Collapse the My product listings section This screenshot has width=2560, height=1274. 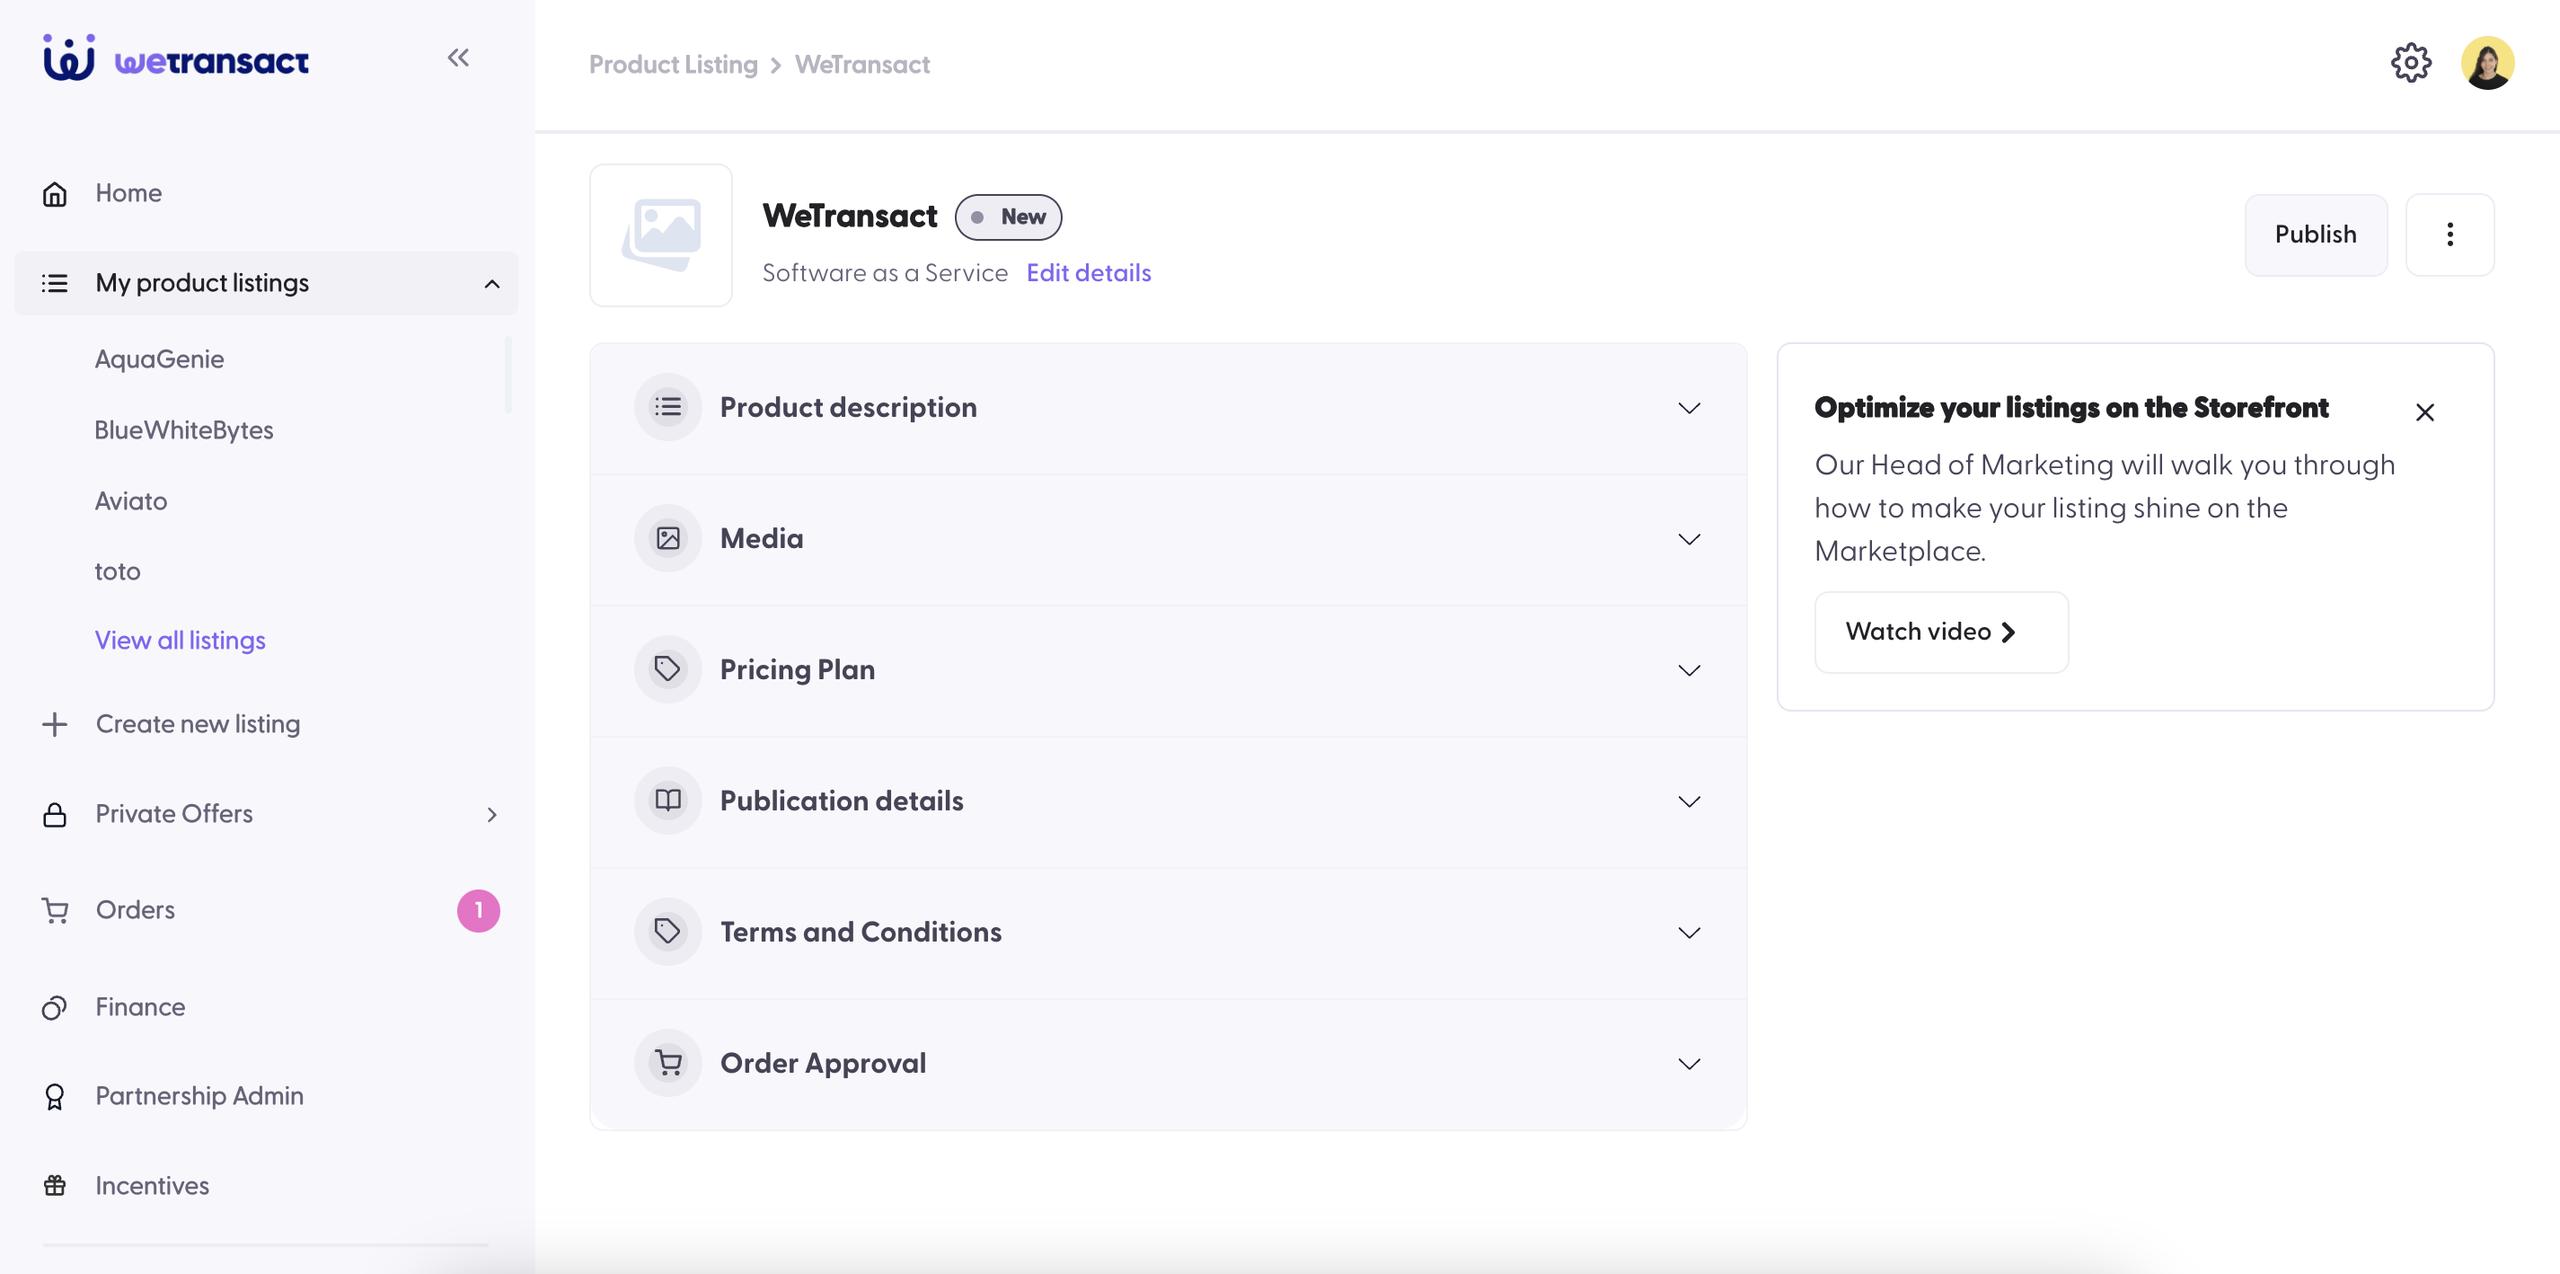[x=491, y=284]
